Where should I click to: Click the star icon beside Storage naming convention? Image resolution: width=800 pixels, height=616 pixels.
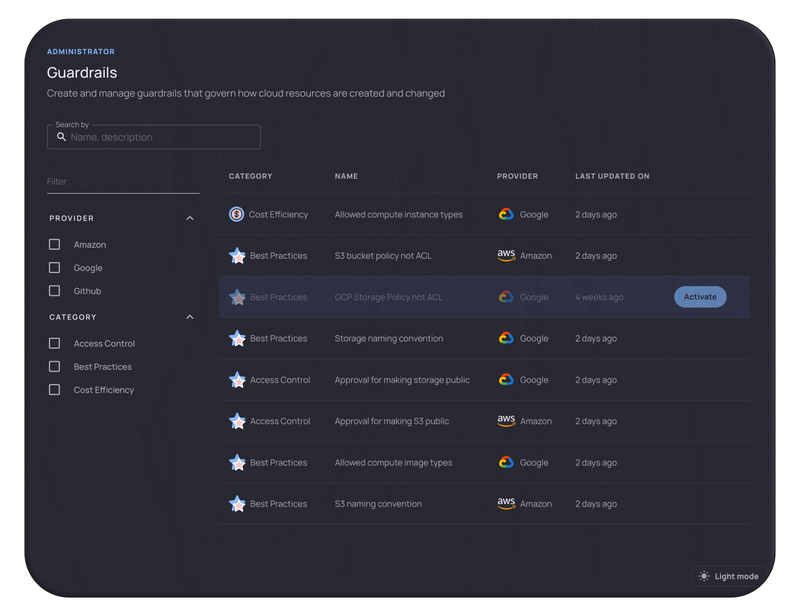click(x=237, y=338)
